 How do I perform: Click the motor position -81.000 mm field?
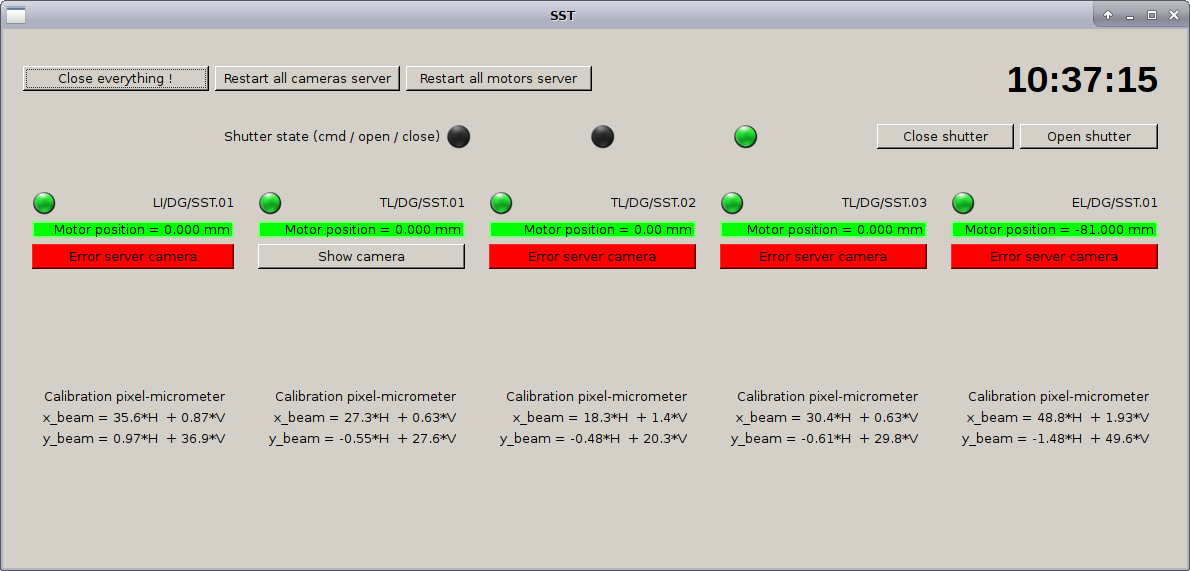[1054, 230]
